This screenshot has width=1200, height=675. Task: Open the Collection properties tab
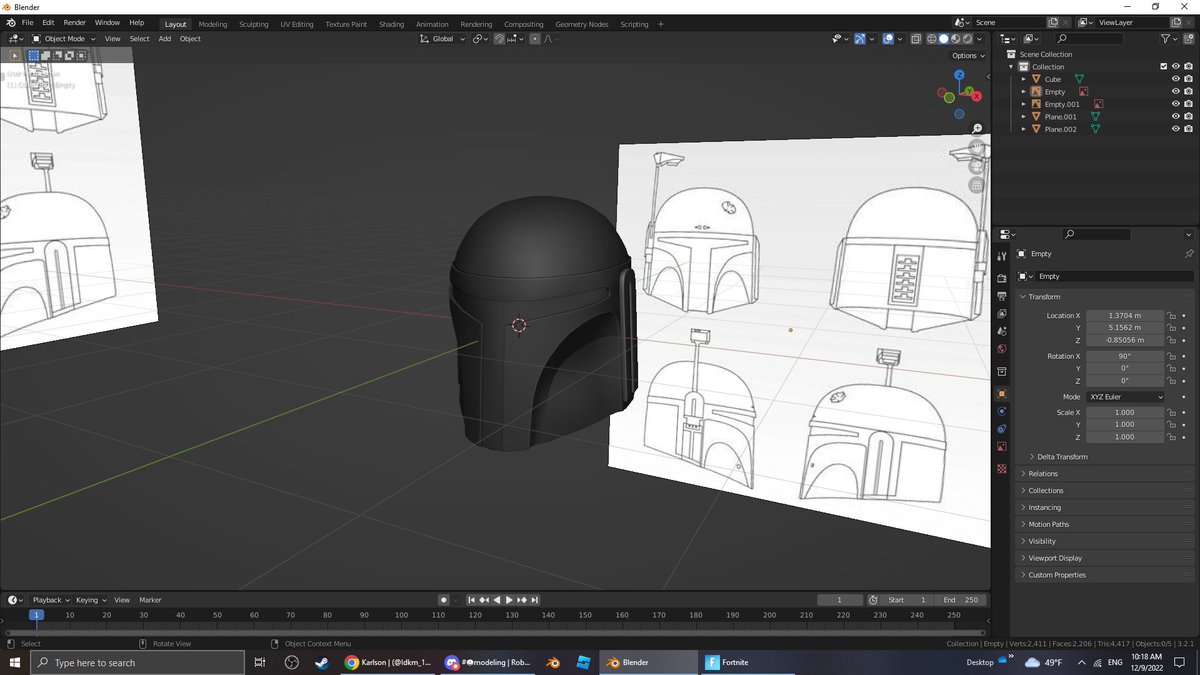1002,370
